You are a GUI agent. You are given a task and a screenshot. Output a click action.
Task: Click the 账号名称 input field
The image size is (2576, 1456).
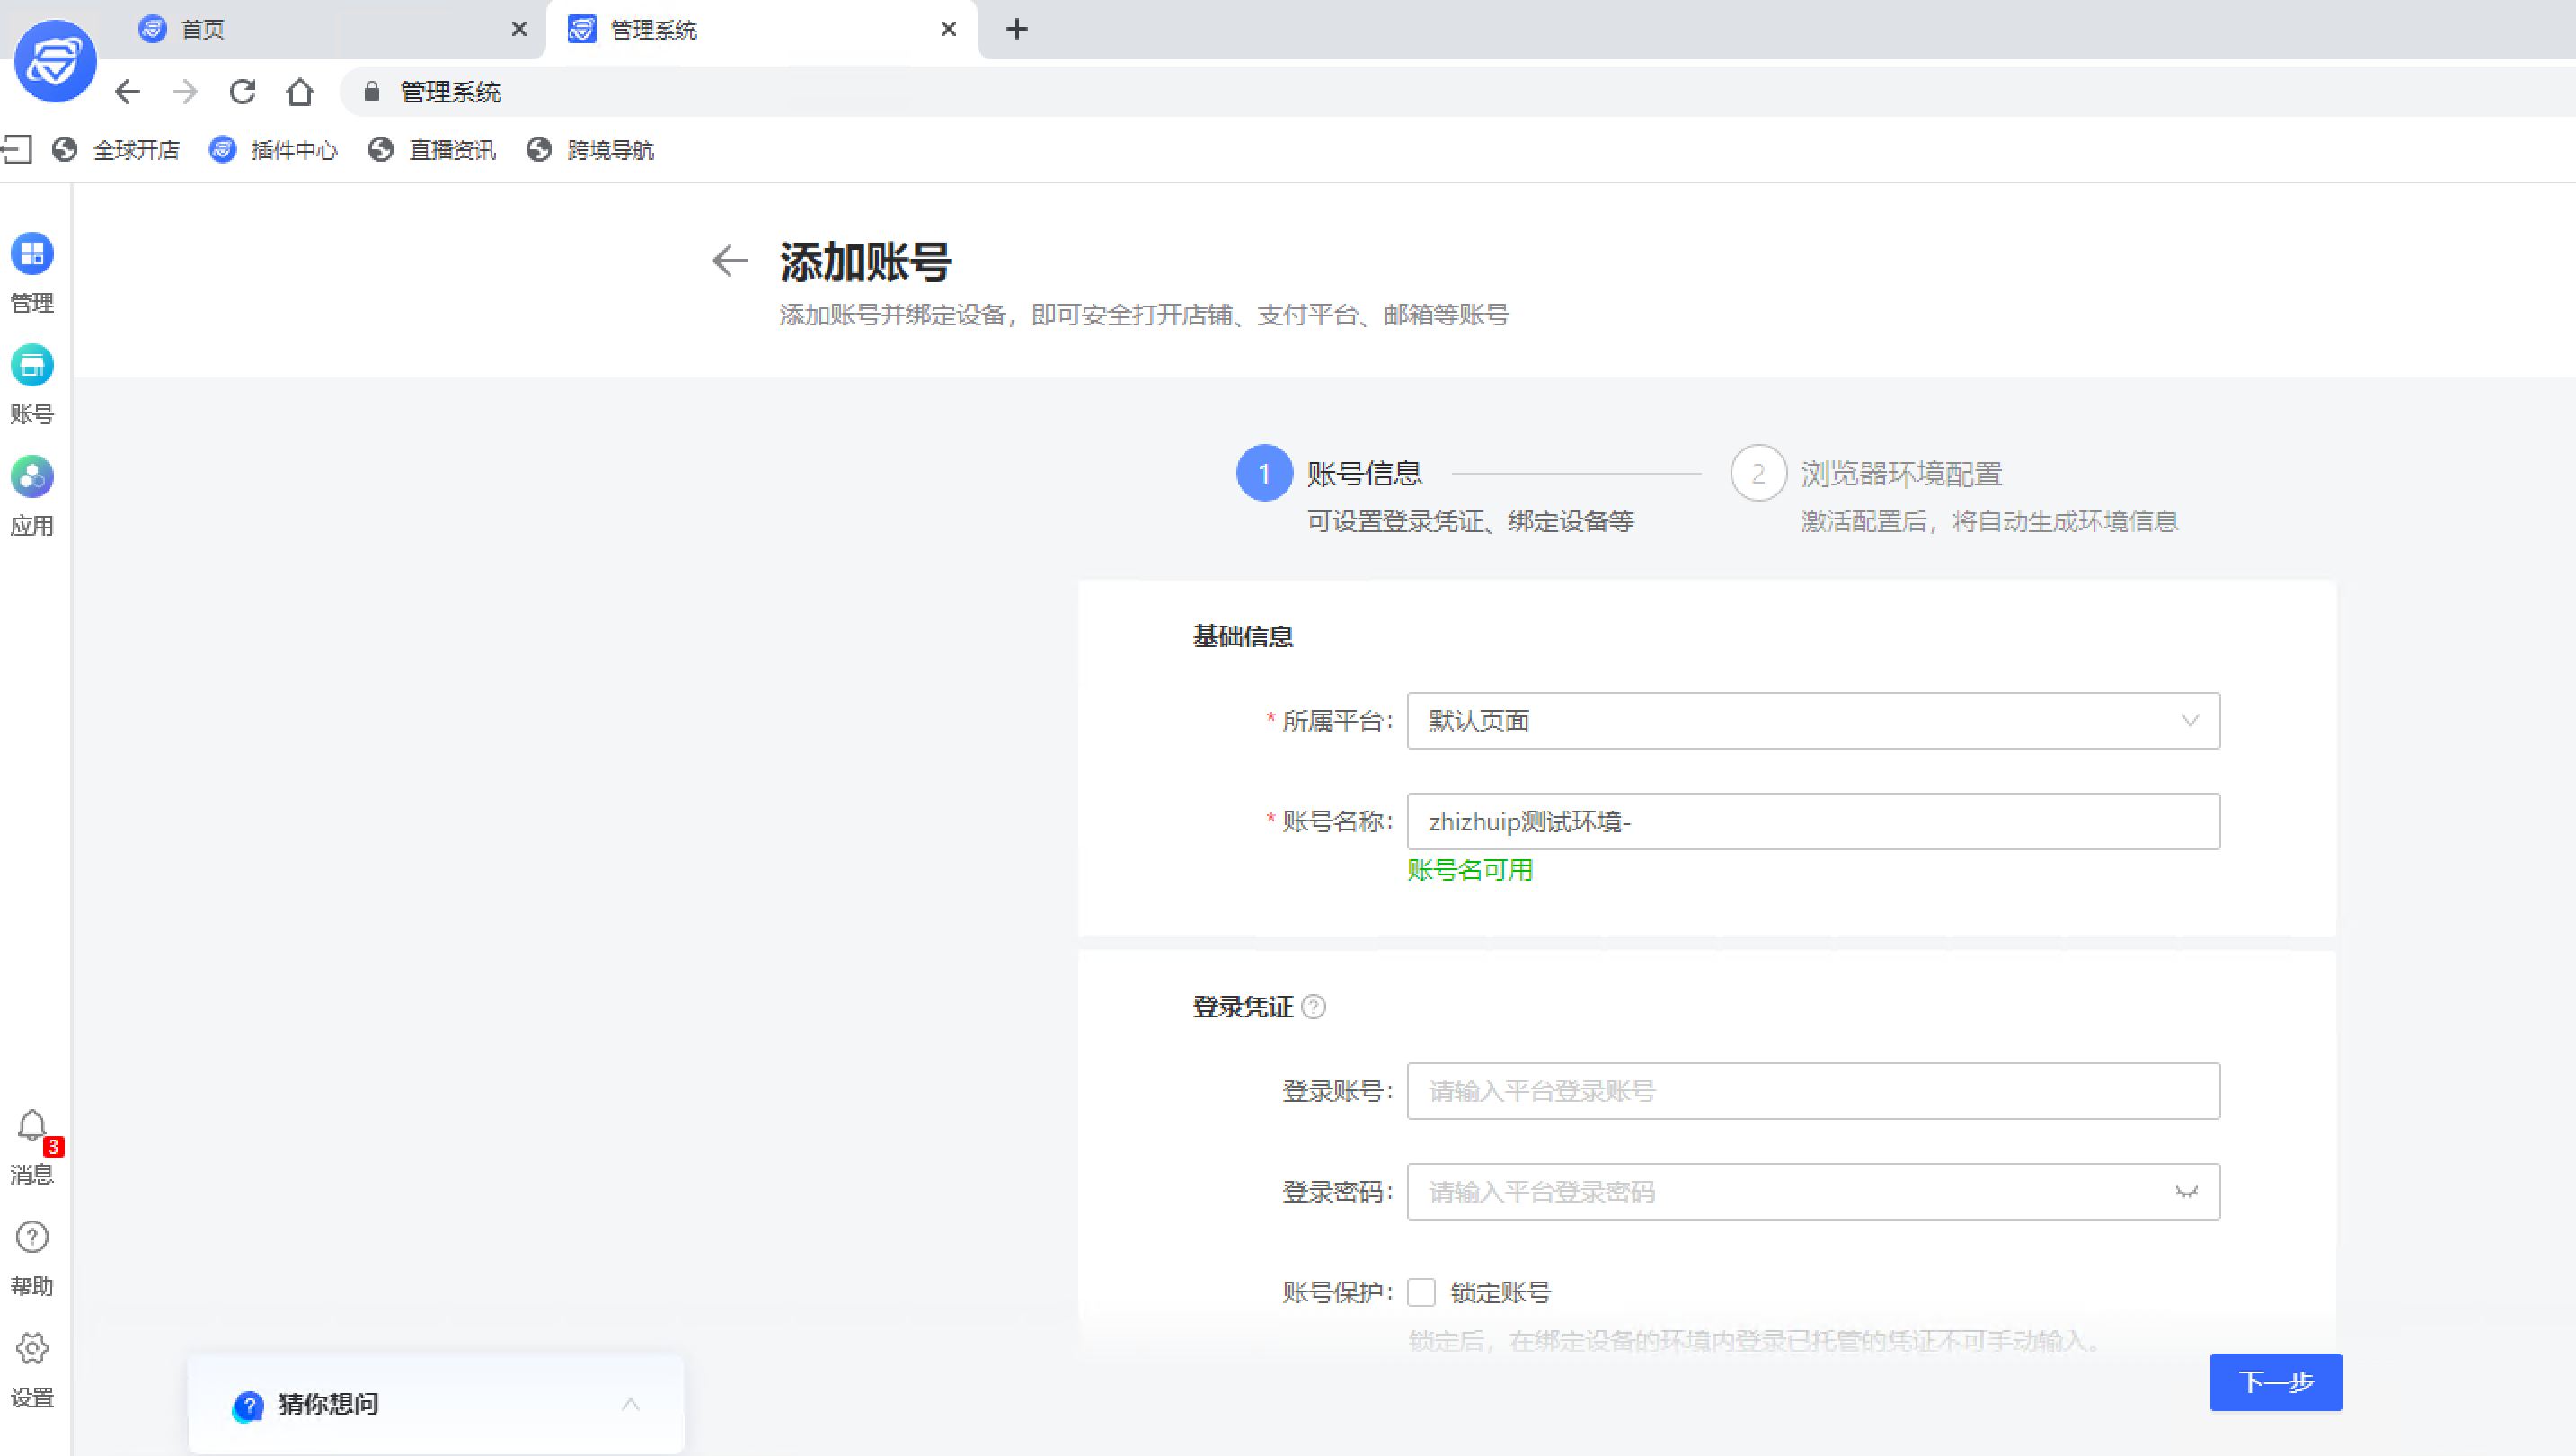coord(1813,822)
